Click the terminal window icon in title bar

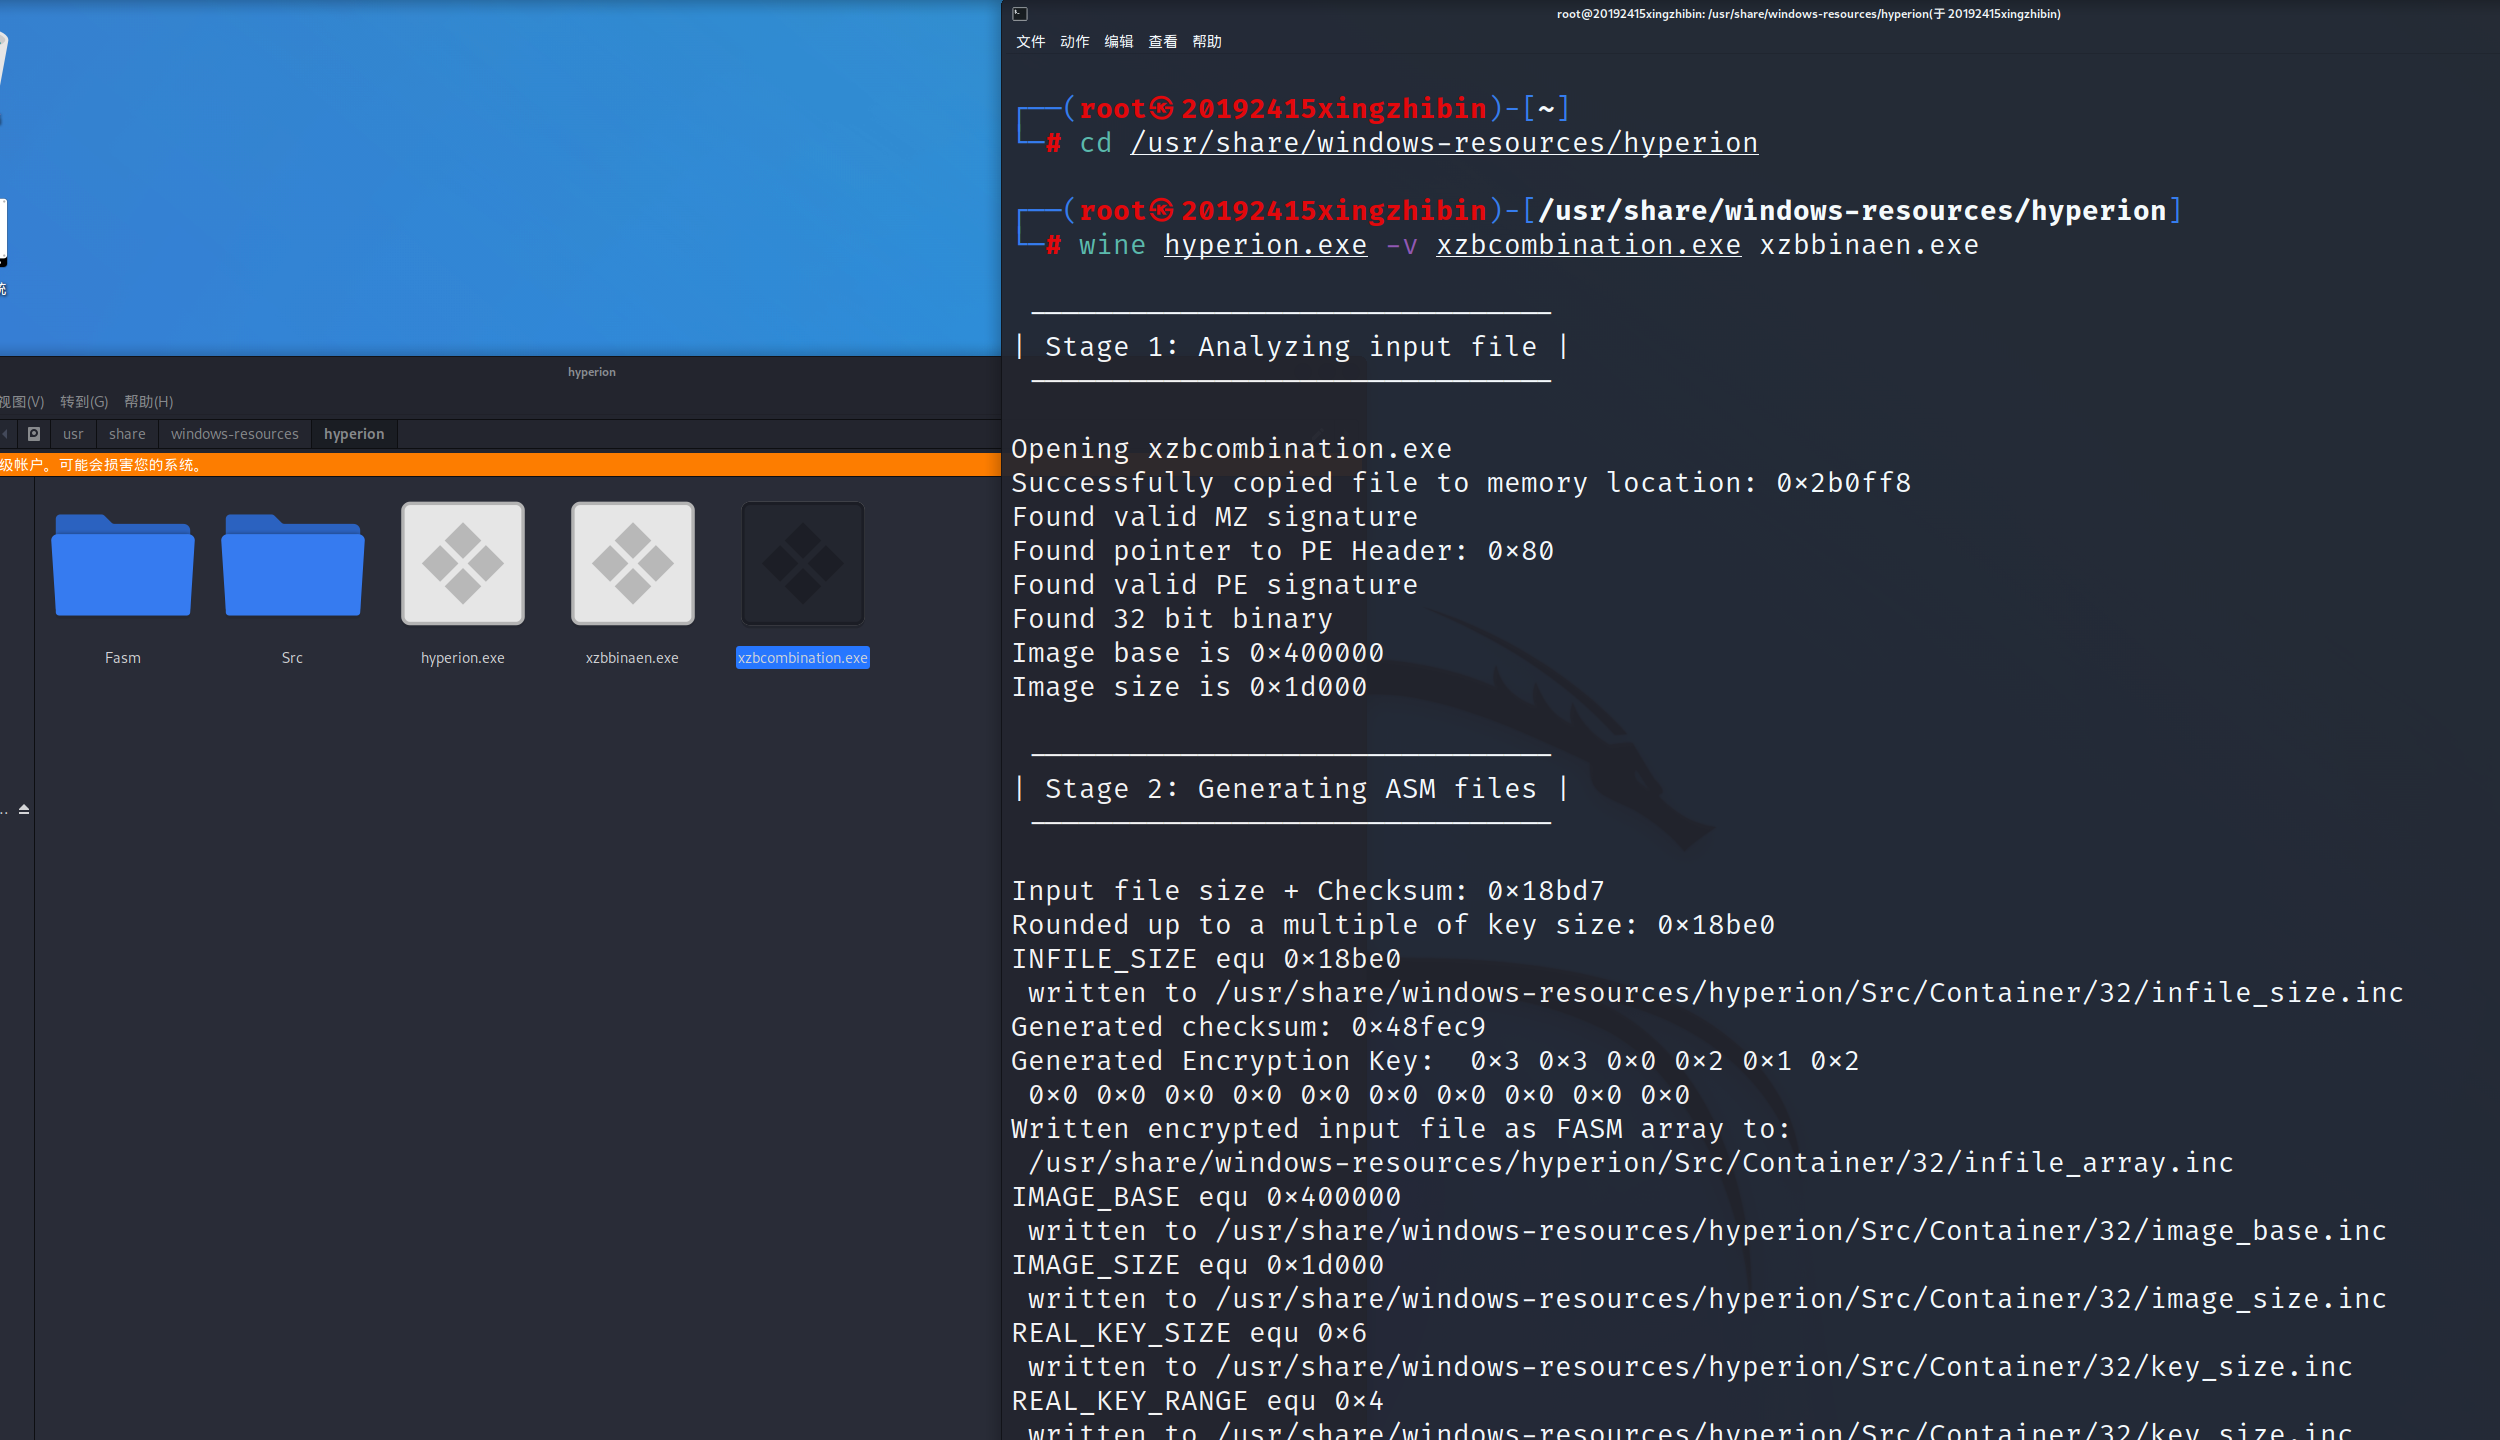coord(1020,14)
